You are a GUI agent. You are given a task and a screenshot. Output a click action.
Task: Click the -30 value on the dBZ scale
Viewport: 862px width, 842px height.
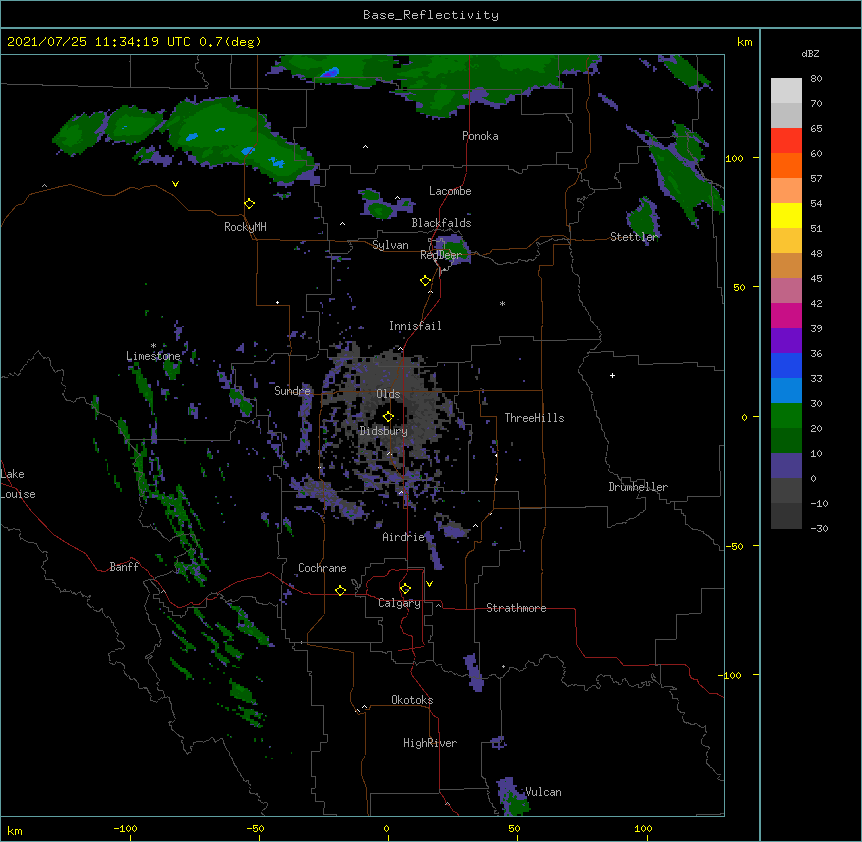pos(819,528)
